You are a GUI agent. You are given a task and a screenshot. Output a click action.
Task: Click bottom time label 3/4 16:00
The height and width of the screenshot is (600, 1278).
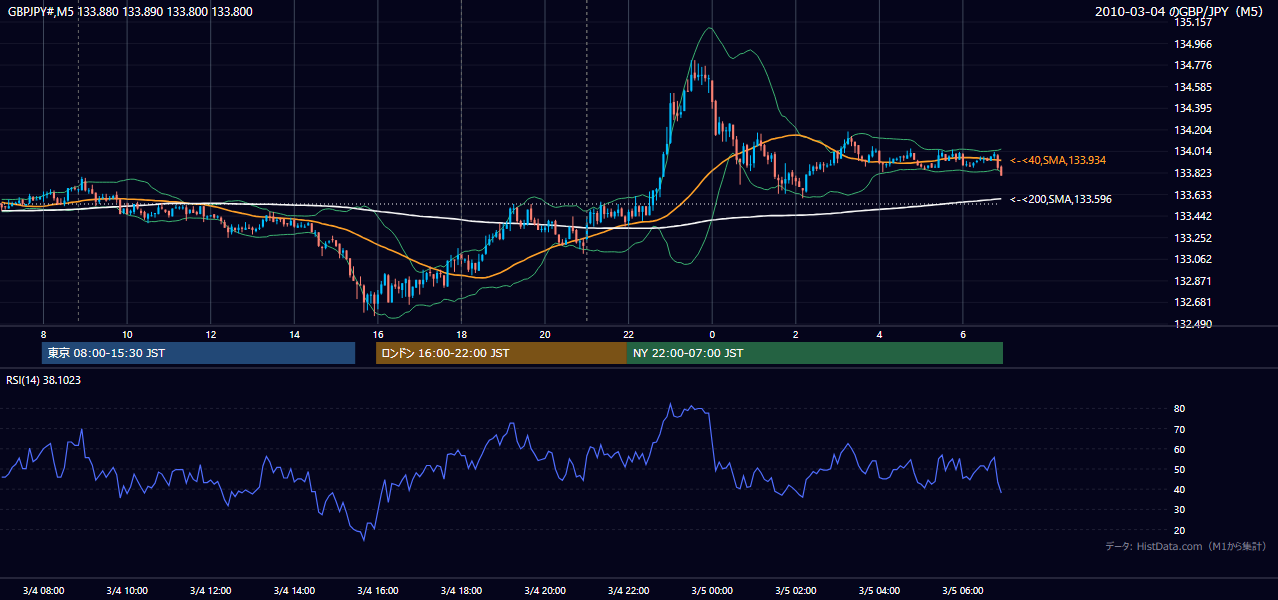378,590
